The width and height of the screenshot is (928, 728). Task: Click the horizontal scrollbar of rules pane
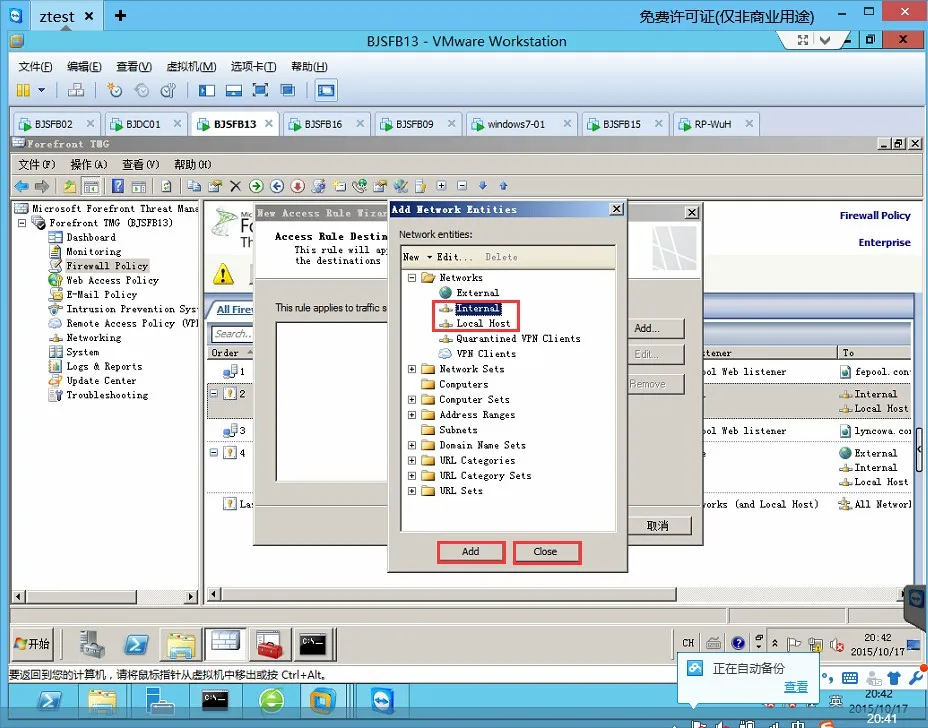[x=449, y=594]
